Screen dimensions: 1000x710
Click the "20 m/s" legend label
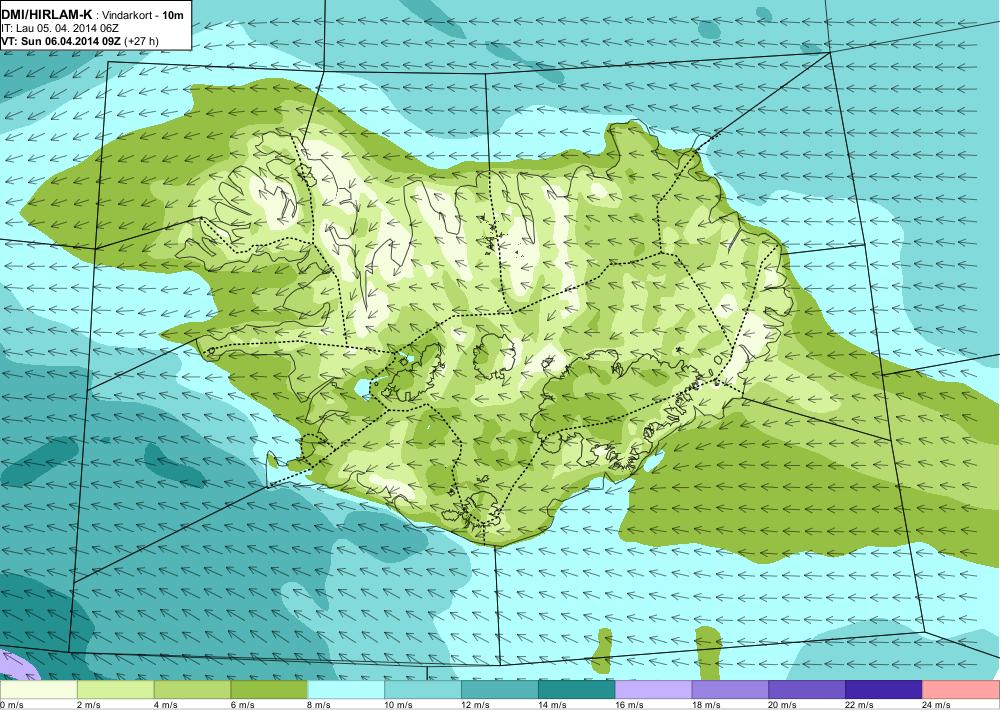pyautogui.click(x=784, y=705)
